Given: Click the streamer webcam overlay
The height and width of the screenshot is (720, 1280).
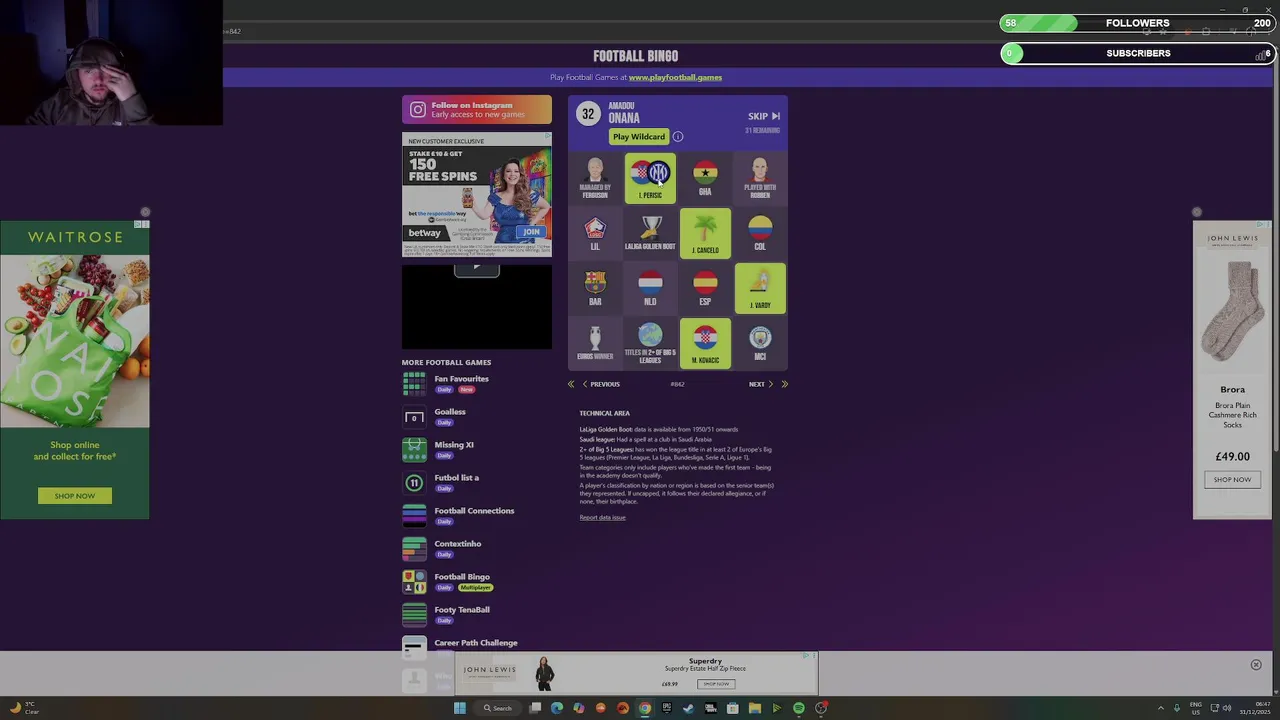Looking at the screenshot, I should 111,63.
